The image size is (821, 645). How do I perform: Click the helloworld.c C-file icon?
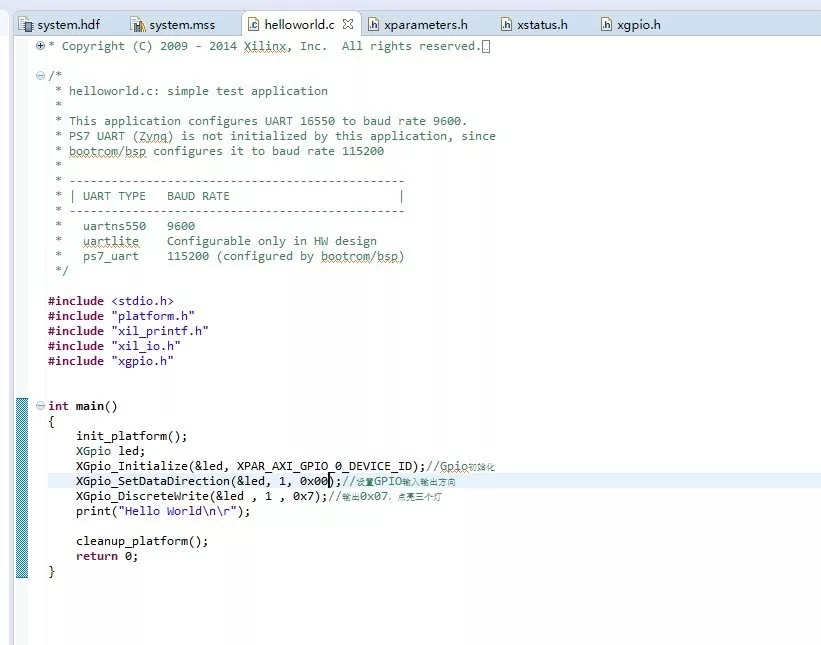point(253,25)
